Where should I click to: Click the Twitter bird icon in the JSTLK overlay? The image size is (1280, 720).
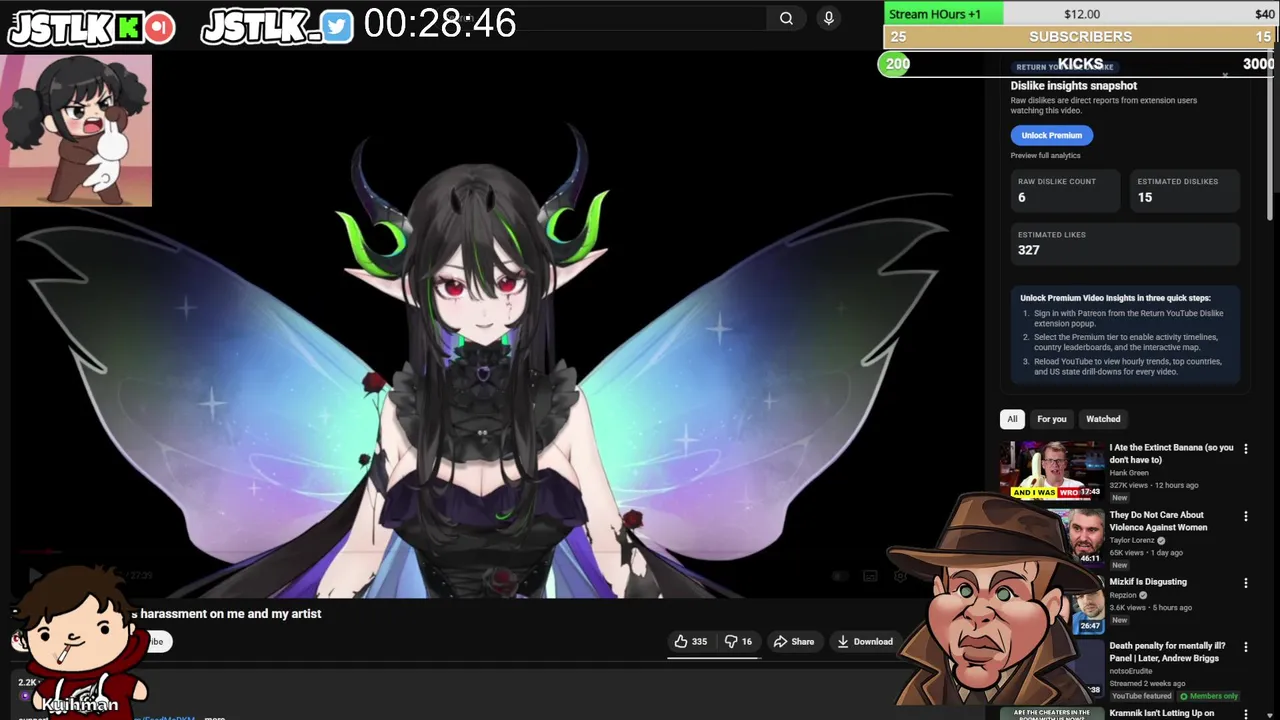[x=337, y=27]
